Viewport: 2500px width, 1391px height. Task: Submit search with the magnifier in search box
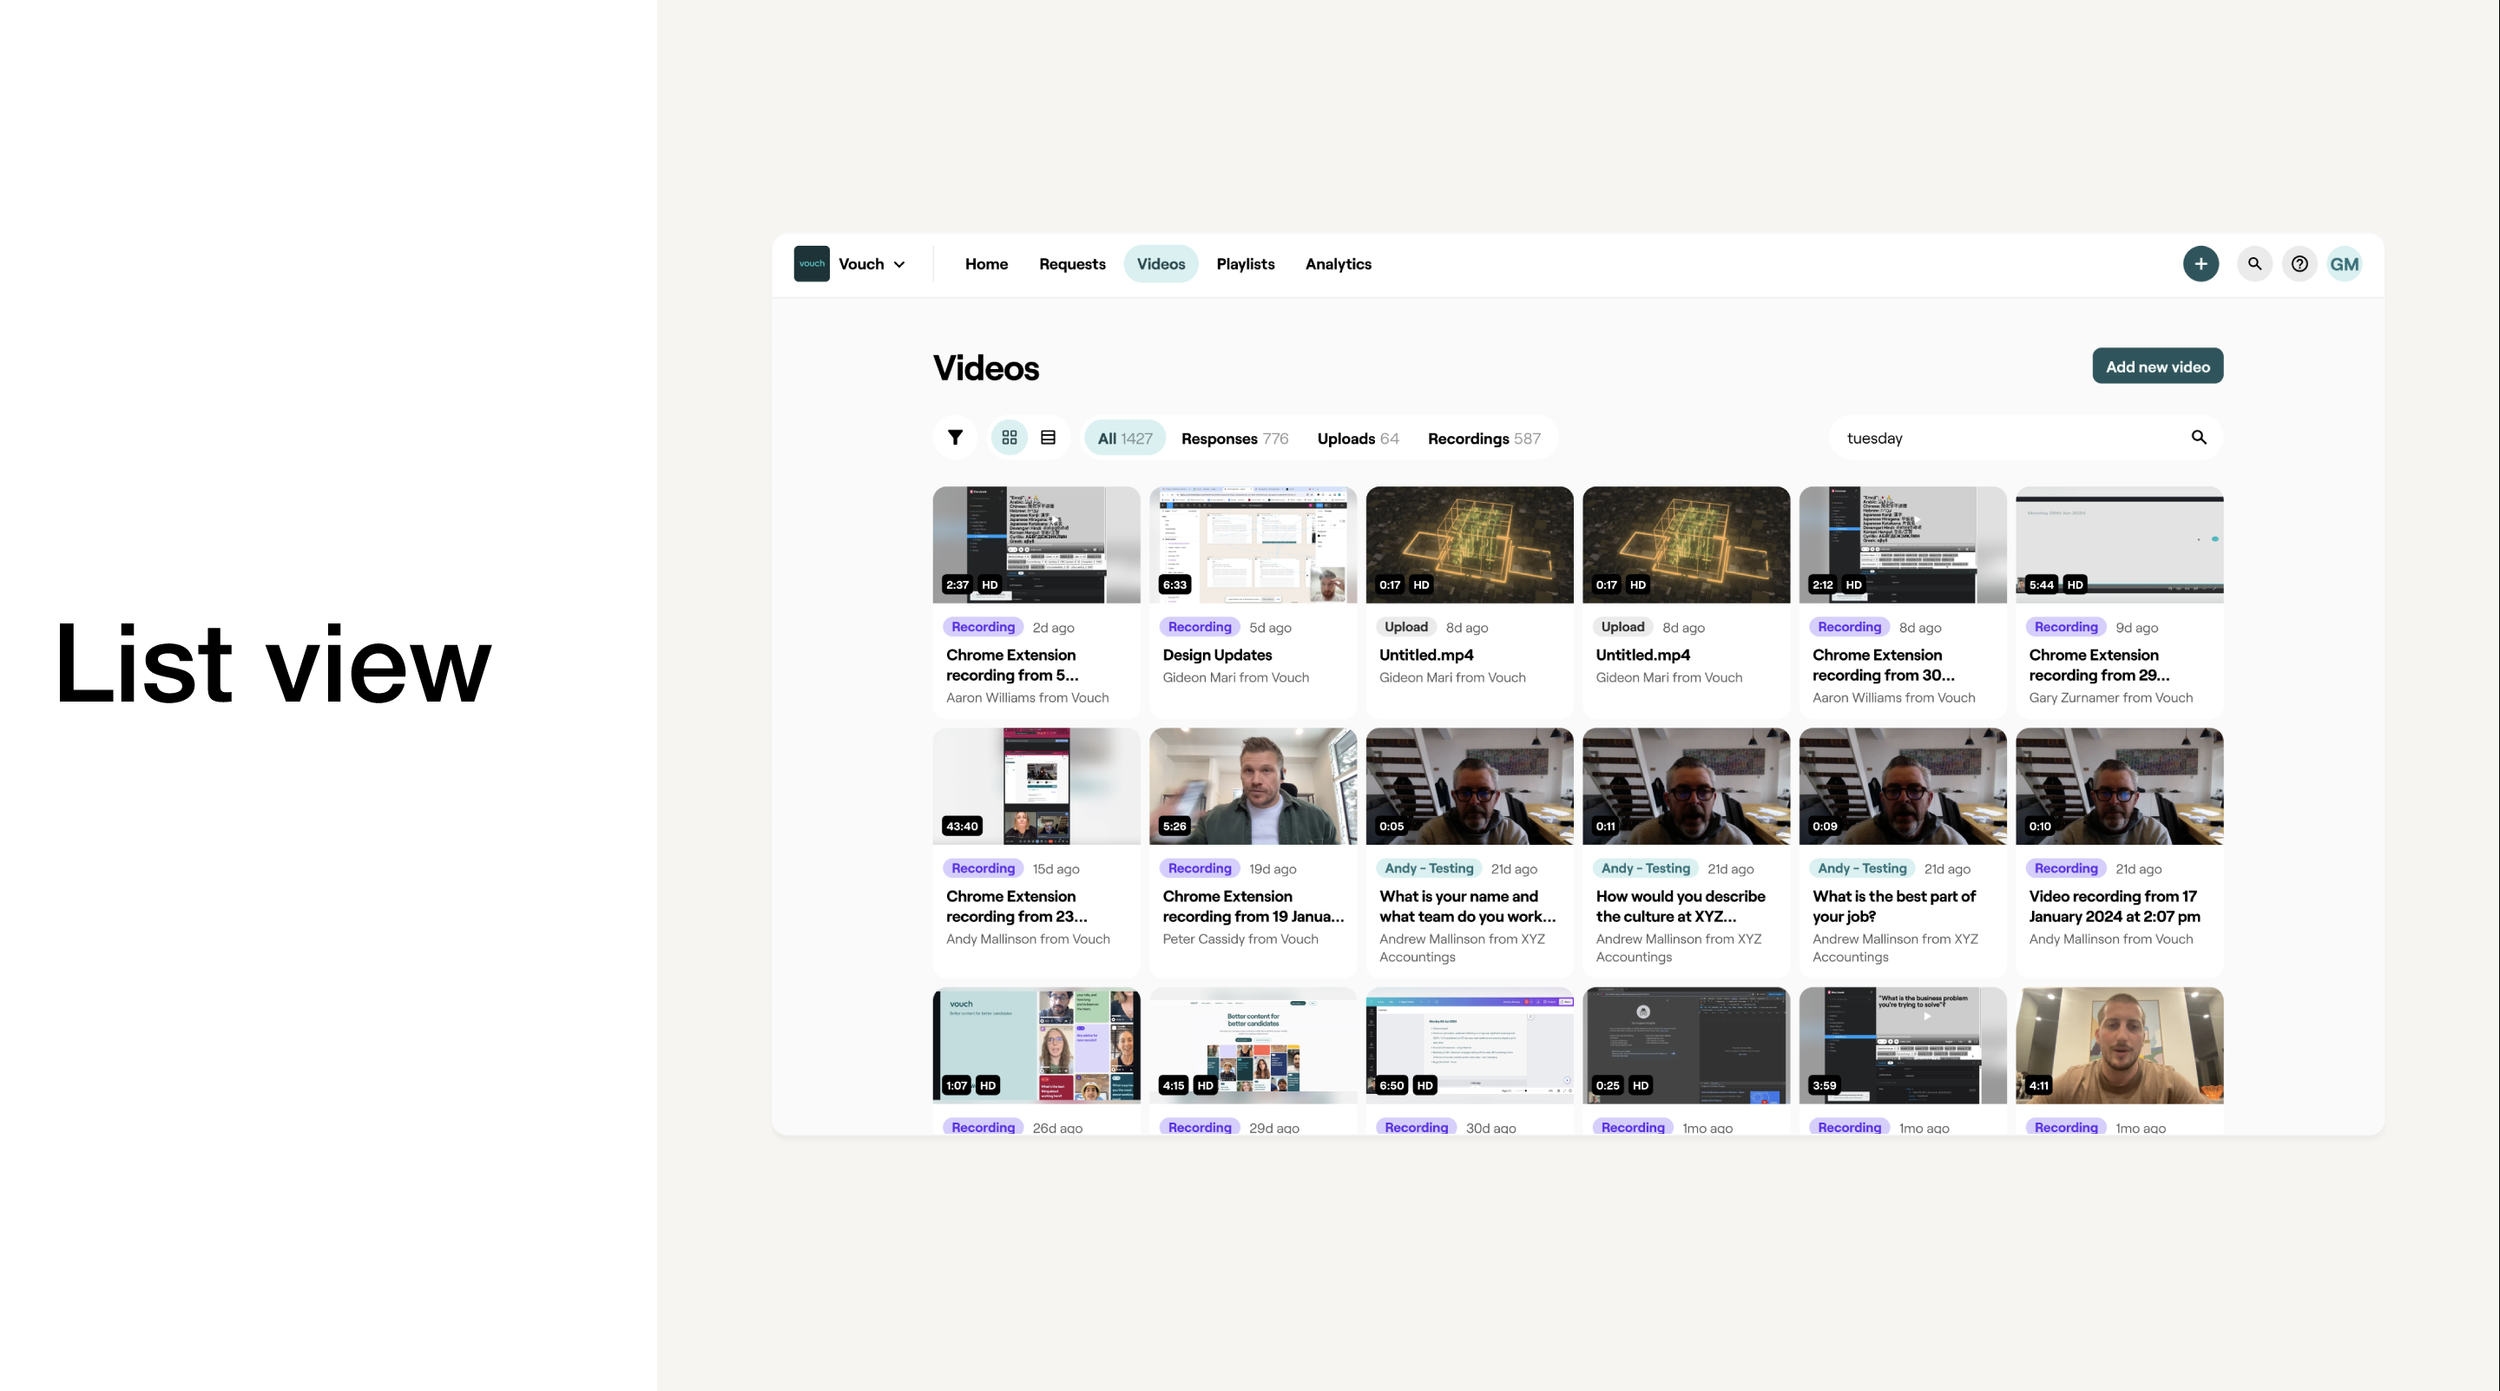pos(2198,438)
